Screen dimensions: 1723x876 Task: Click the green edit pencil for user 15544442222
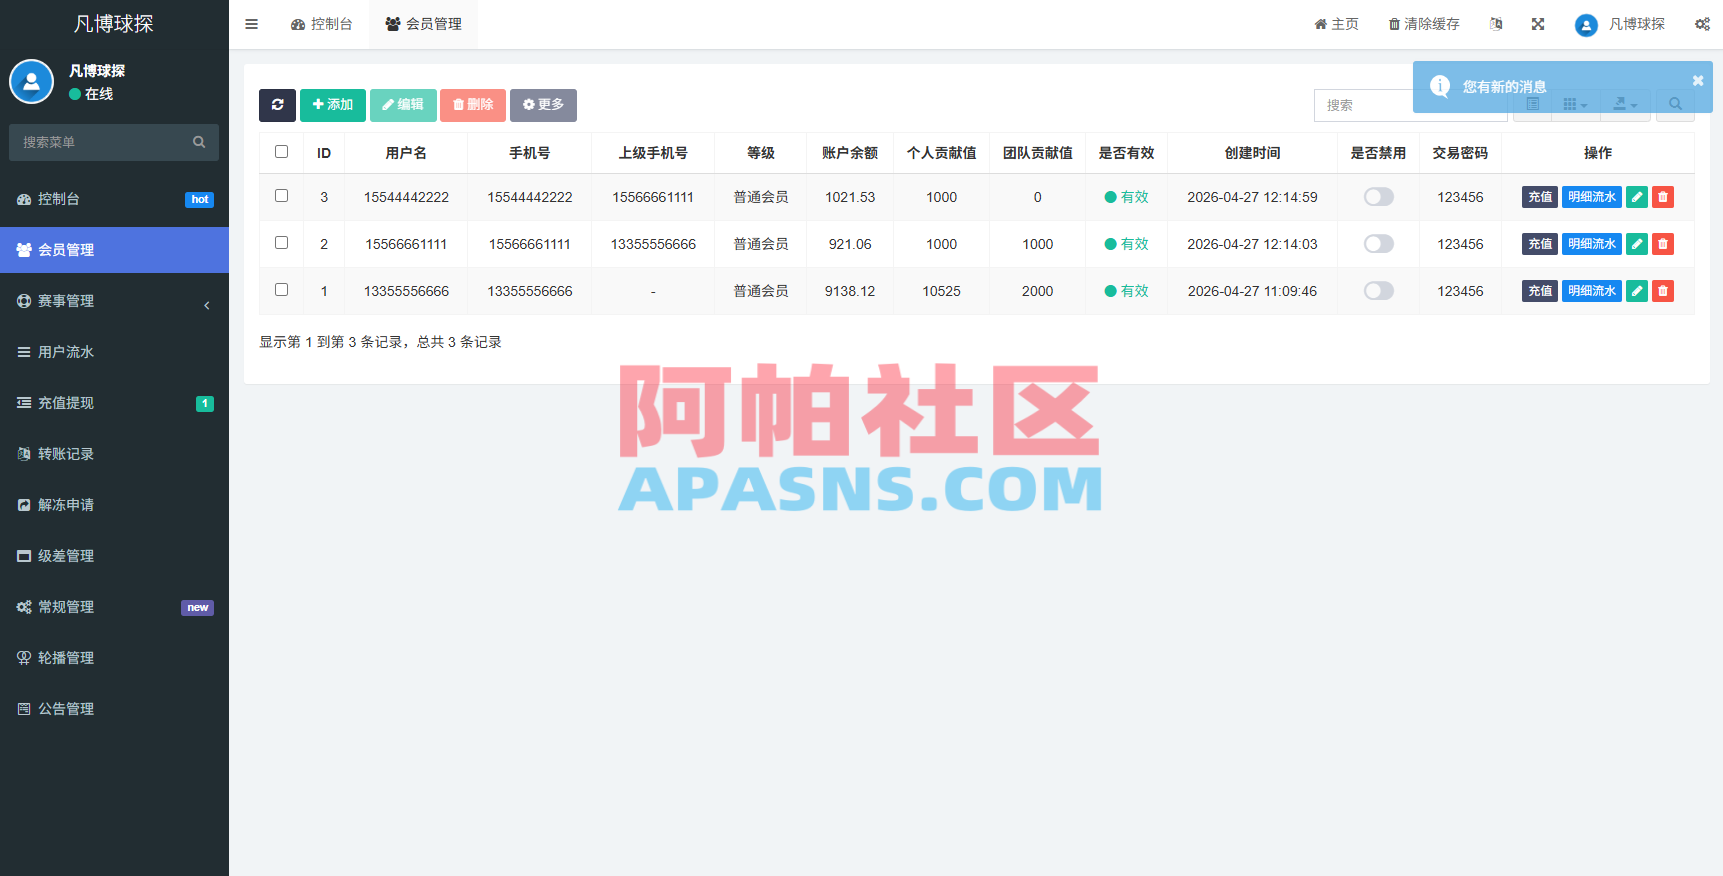pos(1637,197)
